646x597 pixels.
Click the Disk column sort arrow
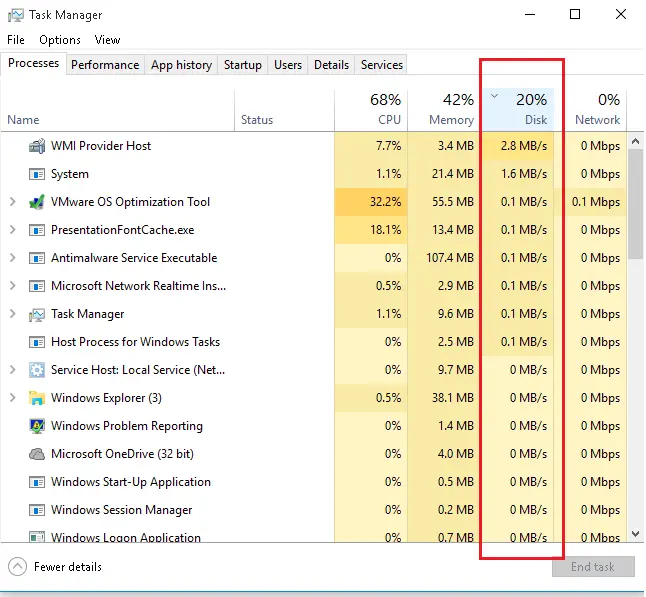coord(495,96)
